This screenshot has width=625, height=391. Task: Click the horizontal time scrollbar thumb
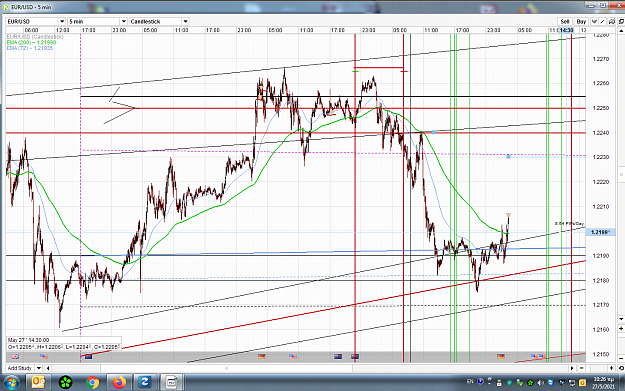click(226, 368)
